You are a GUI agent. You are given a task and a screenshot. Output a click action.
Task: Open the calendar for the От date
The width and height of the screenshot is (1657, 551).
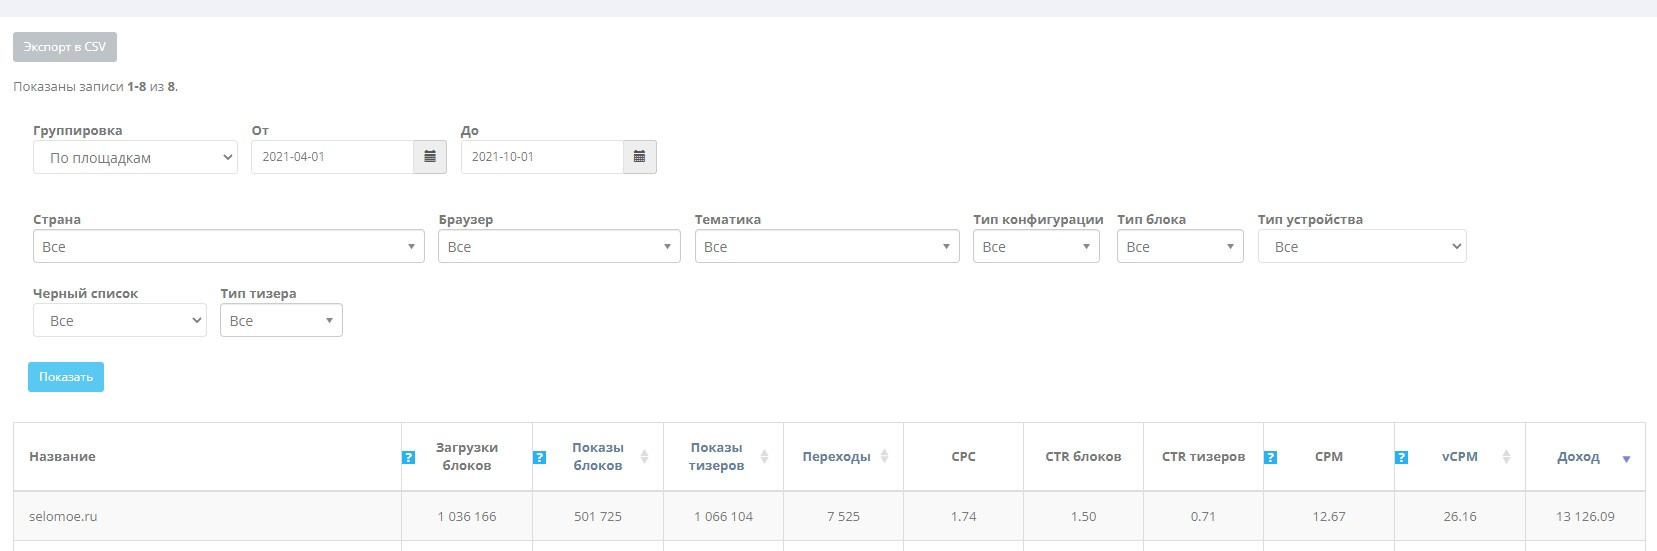[430, 157]
